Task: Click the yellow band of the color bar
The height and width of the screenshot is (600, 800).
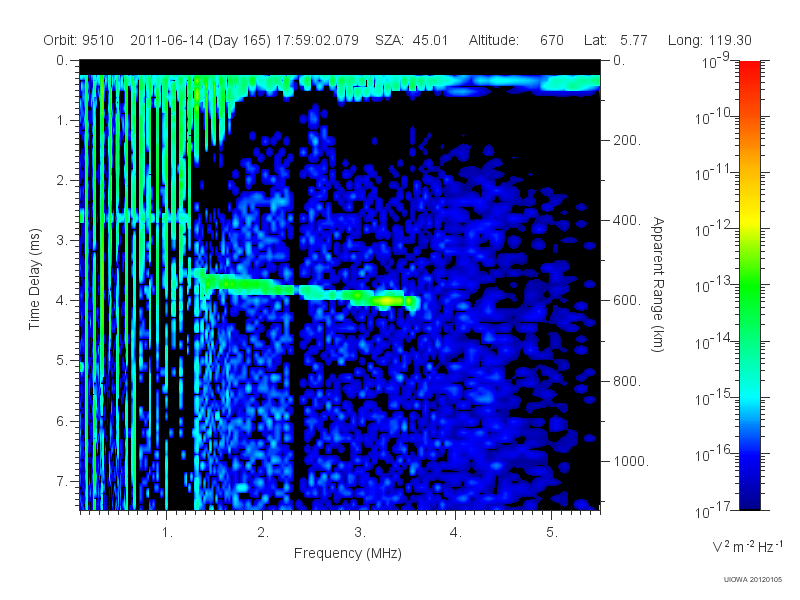Action: (750, 219)
